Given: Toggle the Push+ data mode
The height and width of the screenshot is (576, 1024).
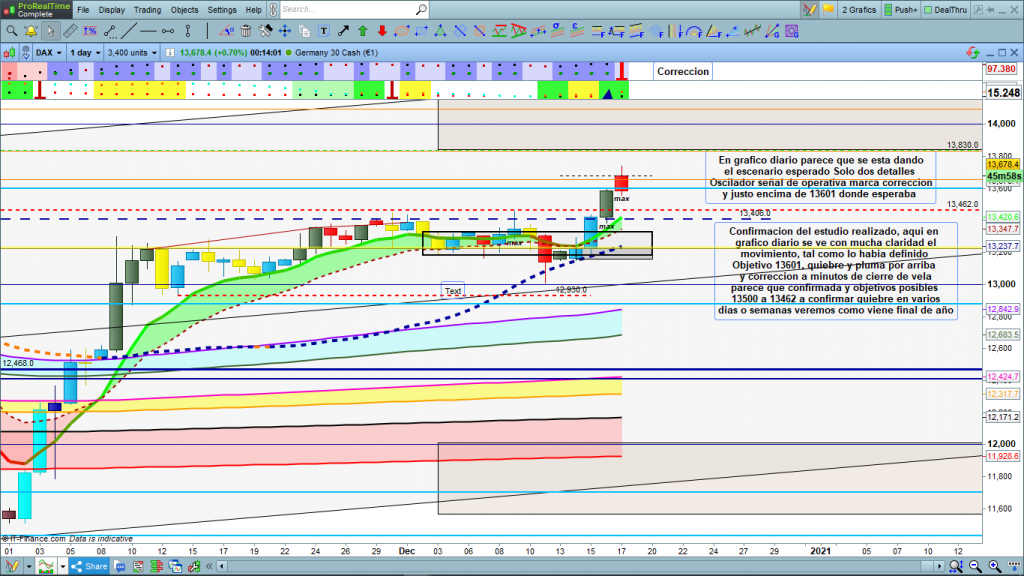Looking at the screenshot, I should click(900, 10).
